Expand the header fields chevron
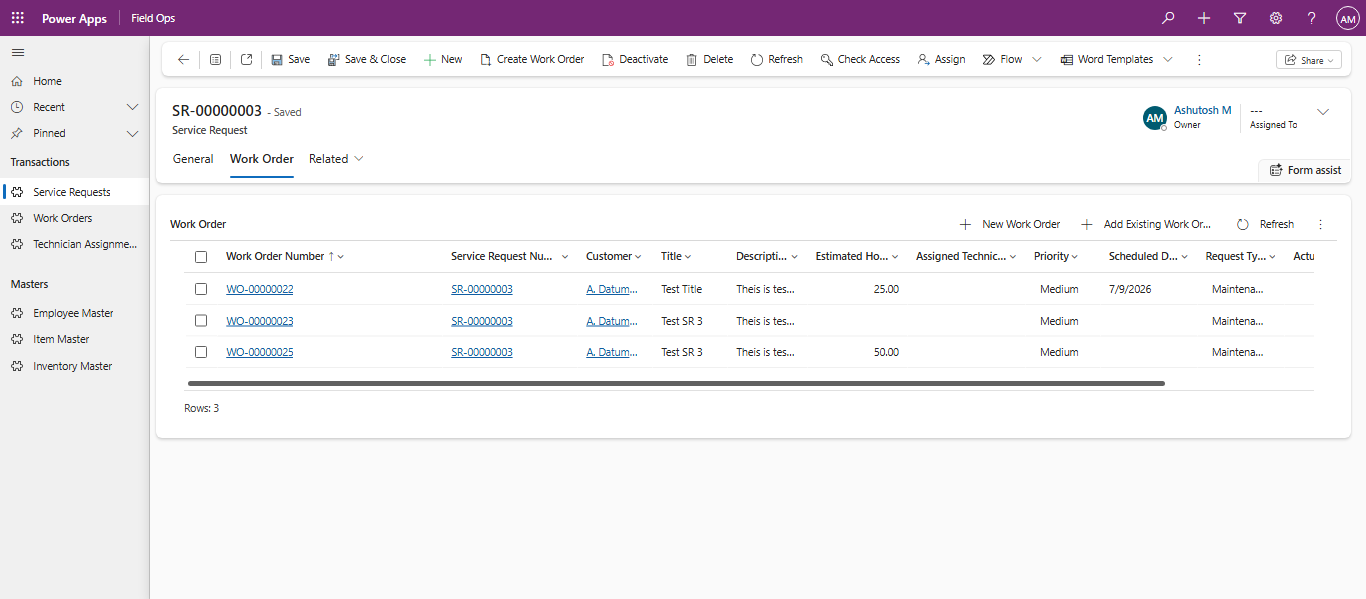This screenshot has width=1366, height=599. [x=1323, y=112]
